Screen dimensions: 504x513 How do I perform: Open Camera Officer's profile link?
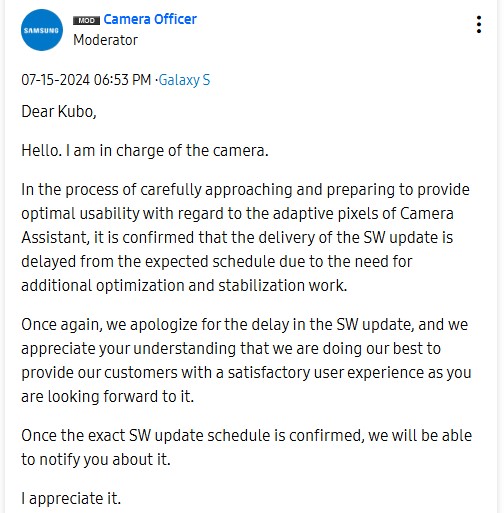pos(150,19)
